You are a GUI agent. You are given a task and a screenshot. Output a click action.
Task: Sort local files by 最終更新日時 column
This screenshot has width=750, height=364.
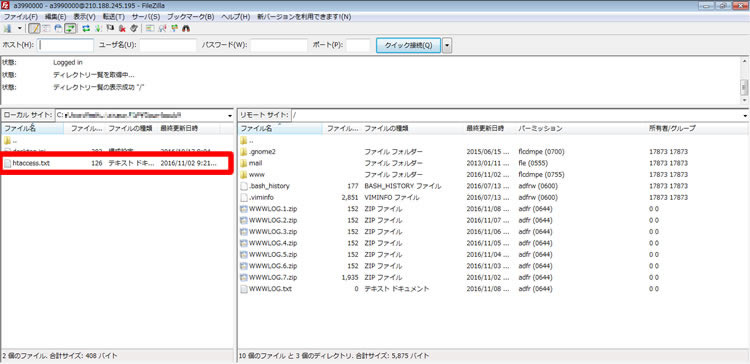pos(189,129)
